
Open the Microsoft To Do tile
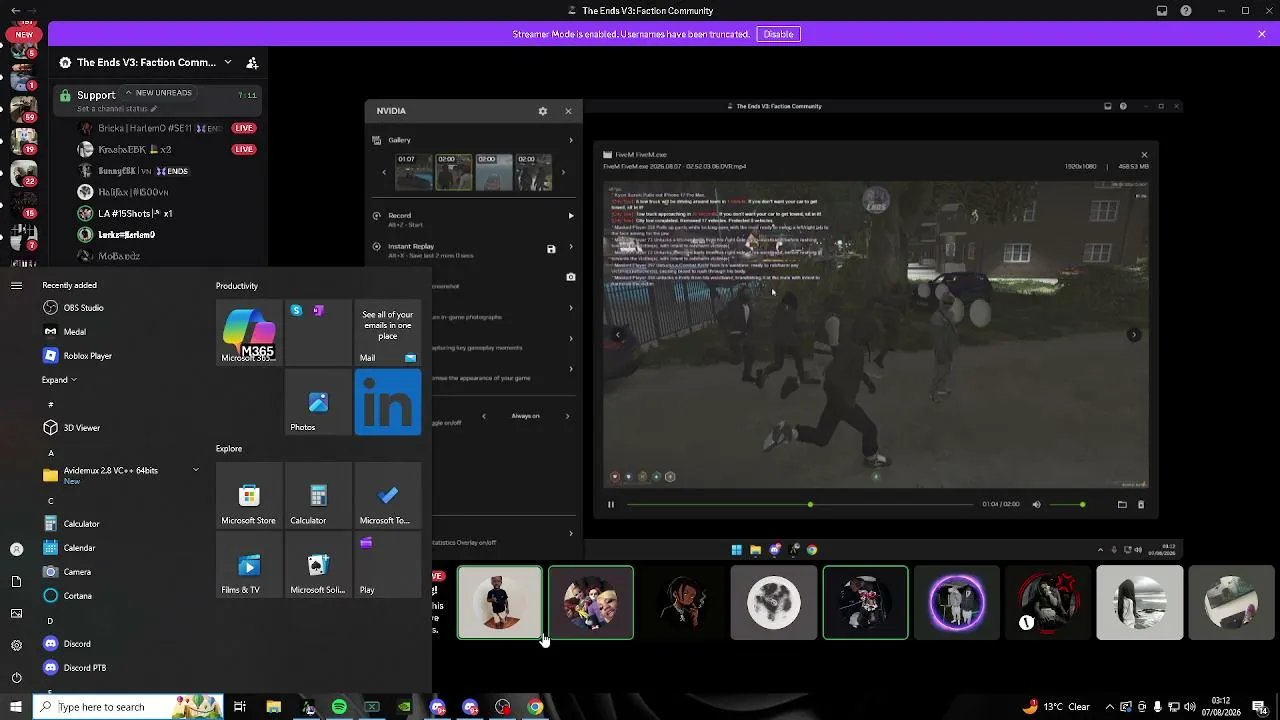[388, 496]
